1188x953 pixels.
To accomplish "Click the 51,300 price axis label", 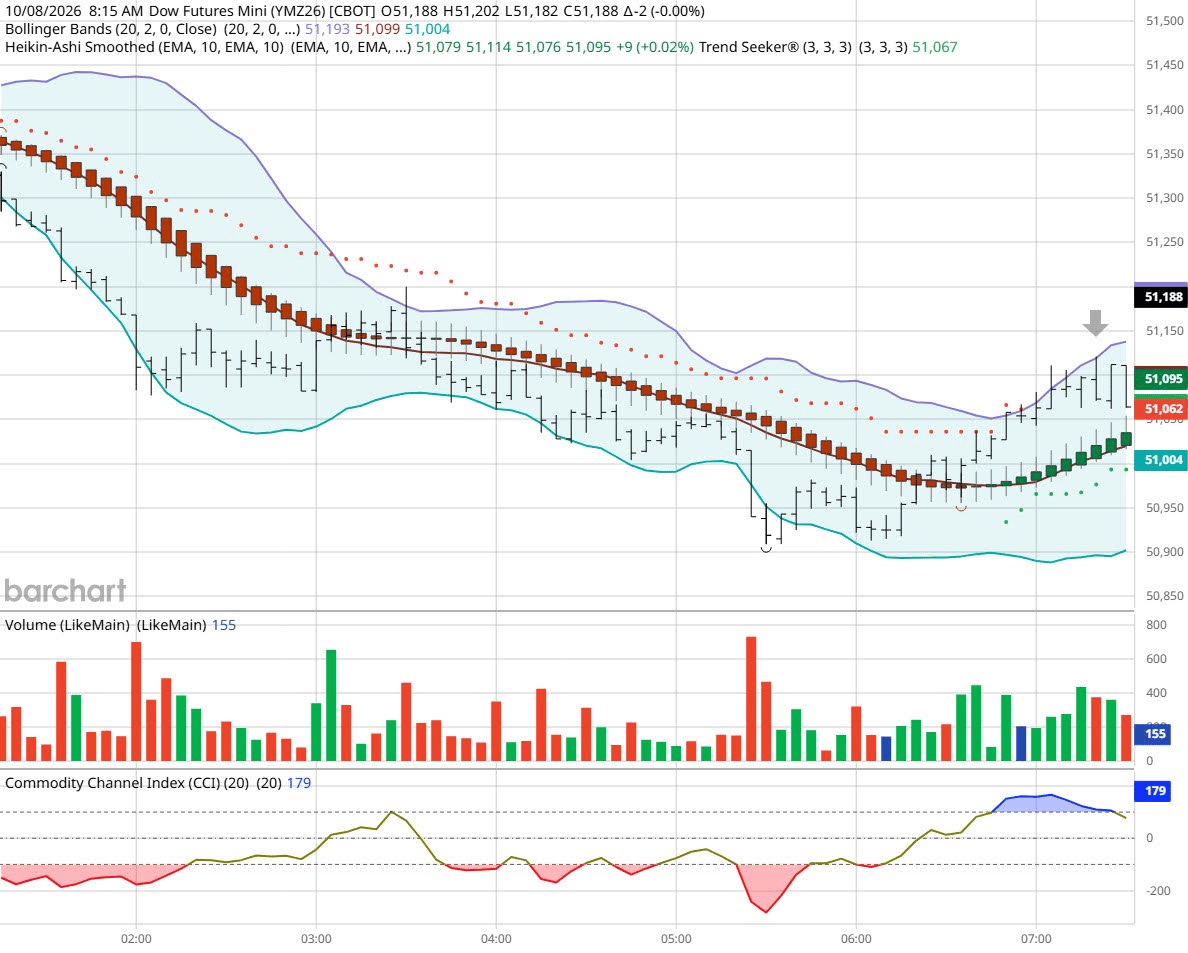I will point(1165,198).
